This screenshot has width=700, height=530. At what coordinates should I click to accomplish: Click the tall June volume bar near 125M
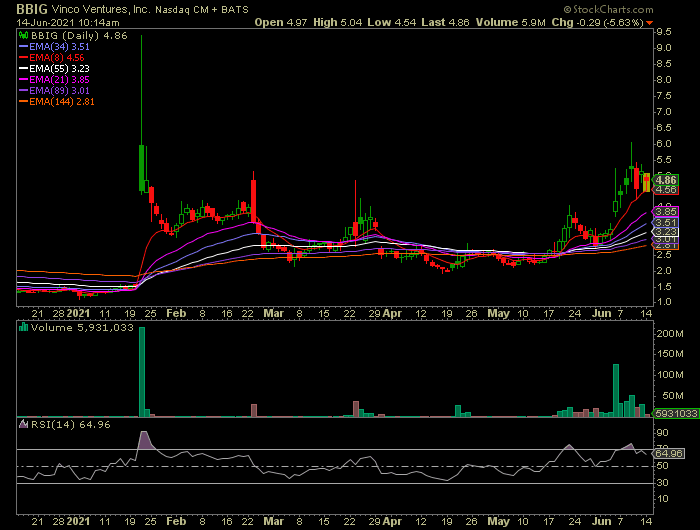click(616, 391)
